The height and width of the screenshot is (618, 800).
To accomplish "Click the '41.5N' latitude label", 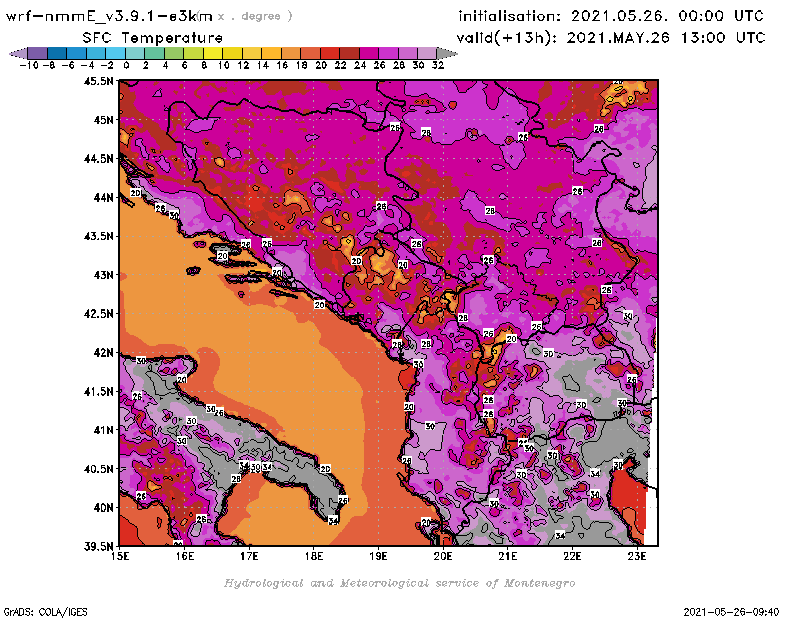I will click(98, 391).
